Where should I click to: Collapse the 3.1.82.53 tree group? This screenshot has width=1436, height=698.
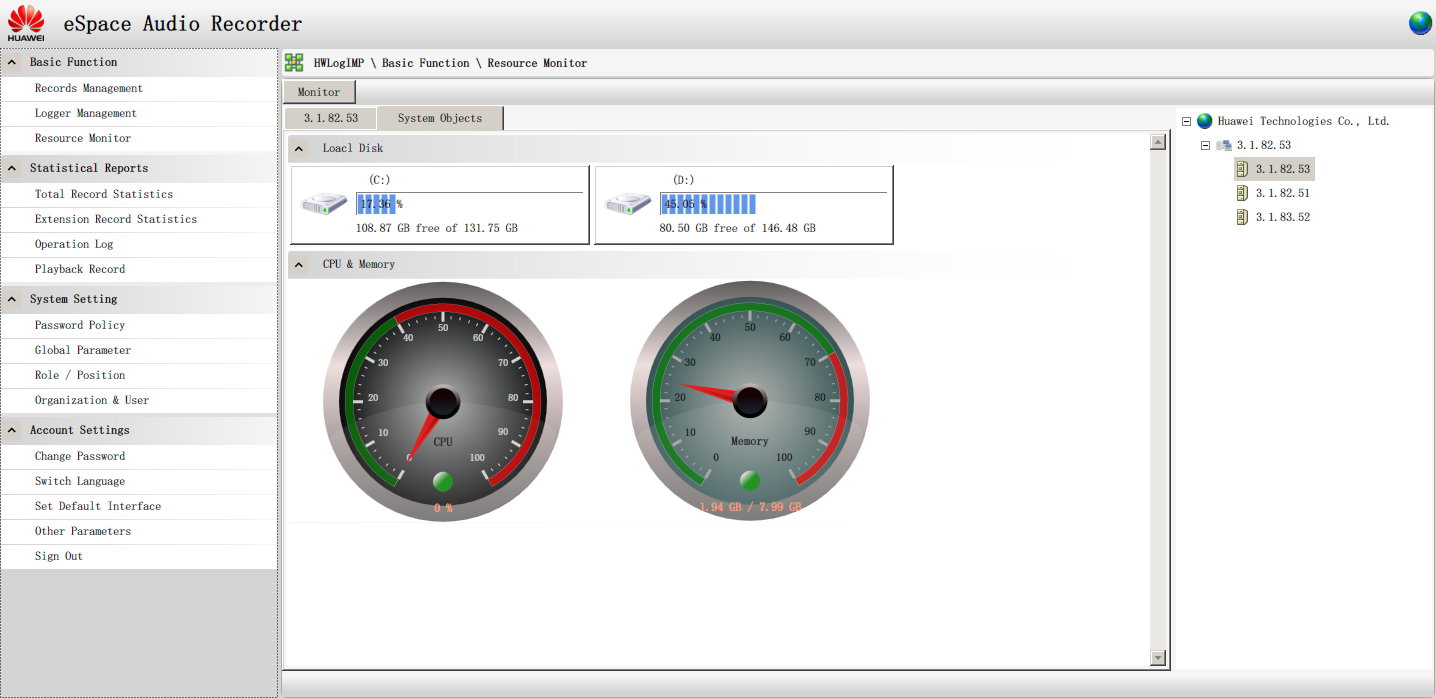(x=1205, y=145)
